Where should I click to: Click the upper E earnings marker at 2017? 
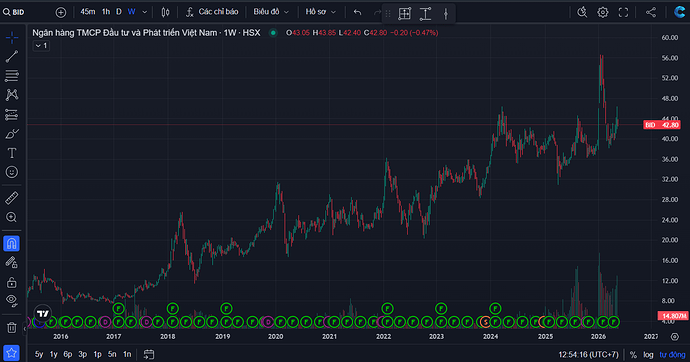point(119,308)
